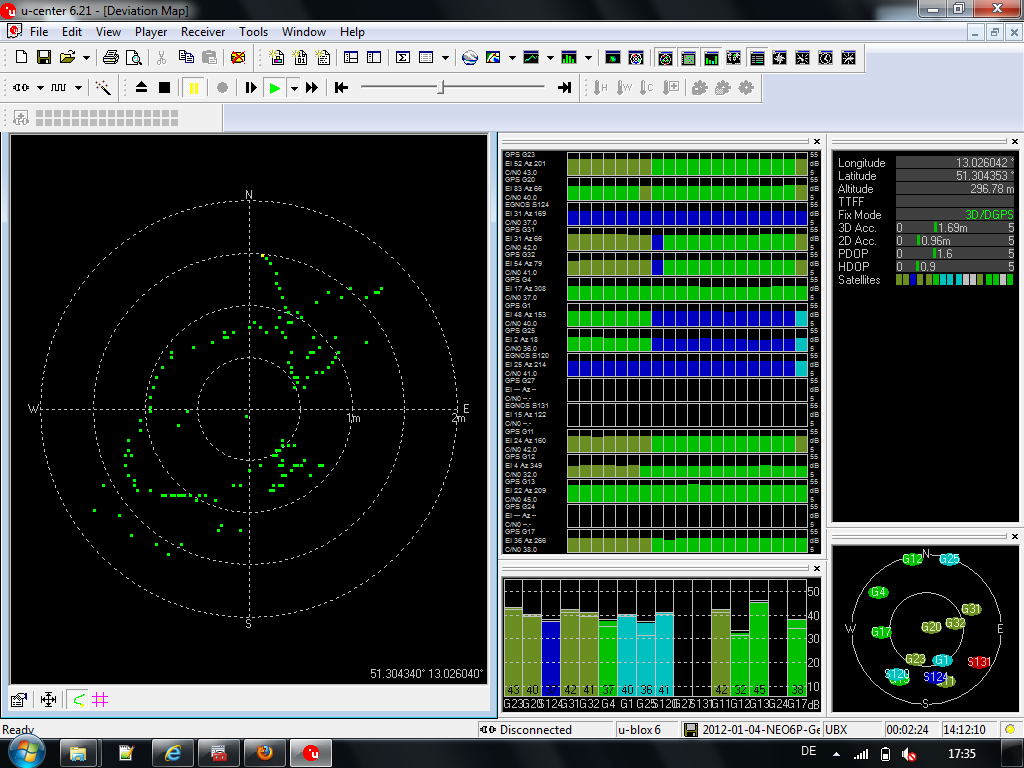The height and width of the screenshot is (768, 1024).
Task: Click the Eject playback icon
Action: click(141, 88)
